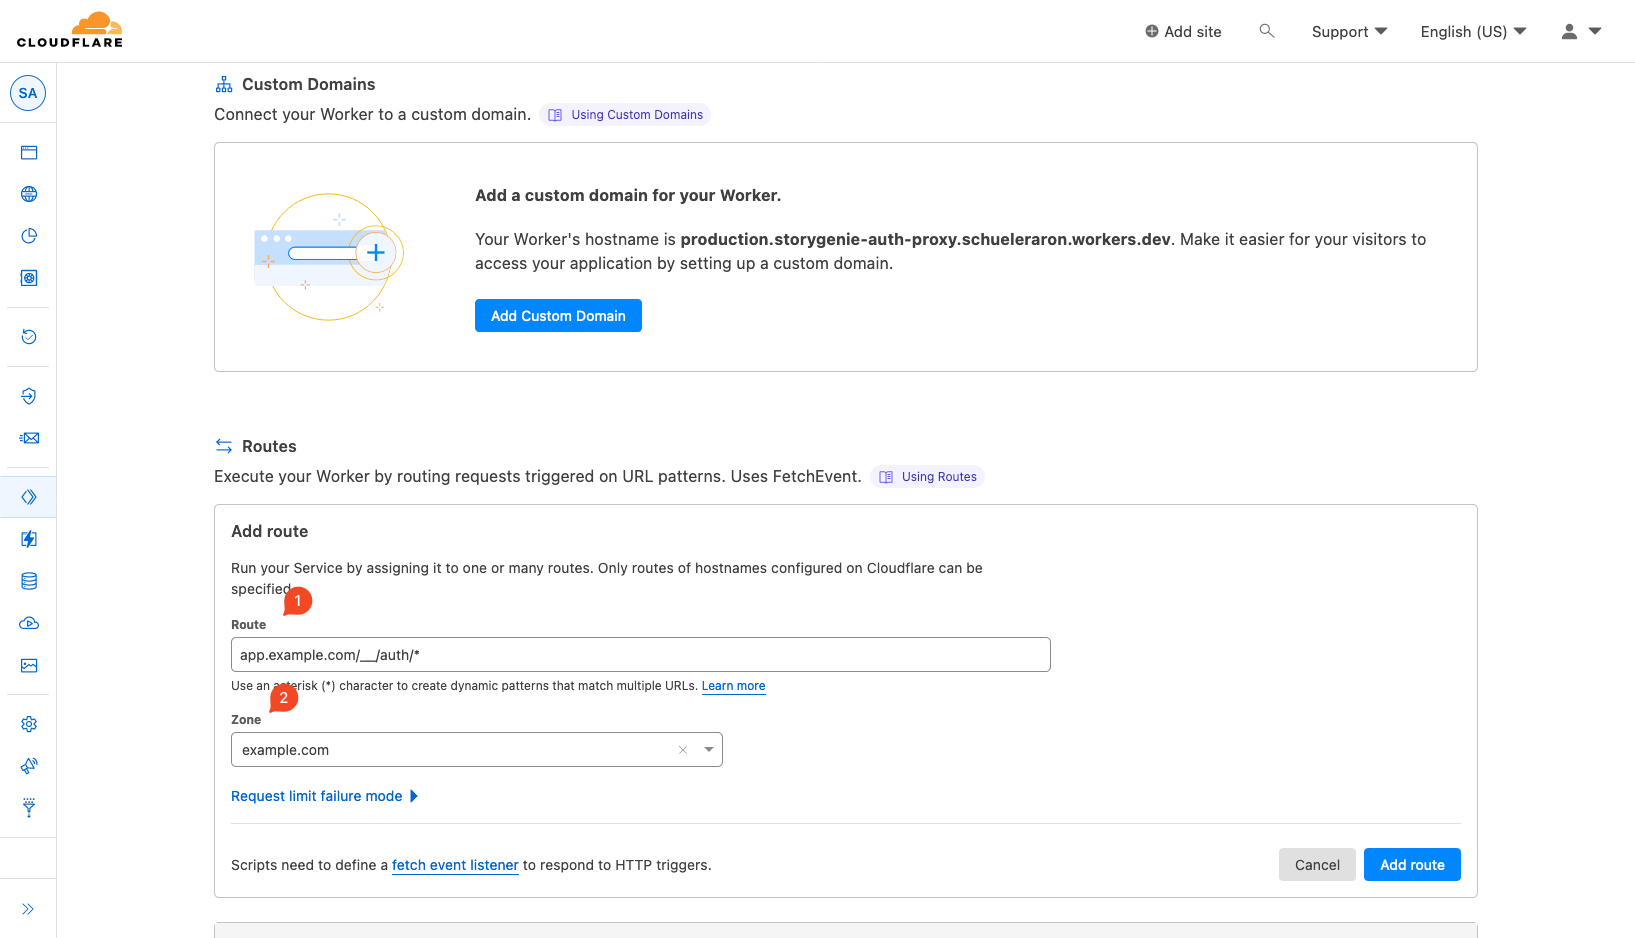Click the search magnifier in the top bar
1635x938 pixels.
[x=1266, y=31]
